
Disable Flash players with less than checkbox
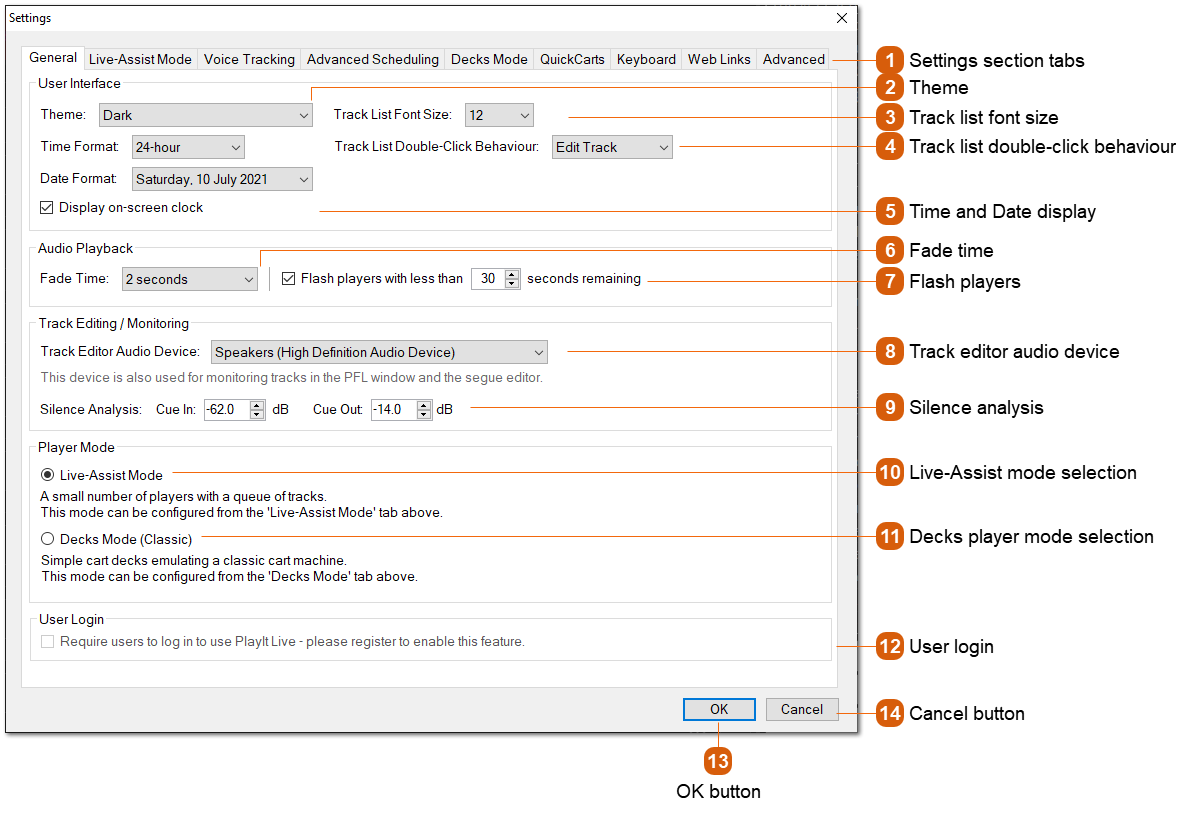tap(289, 279)
